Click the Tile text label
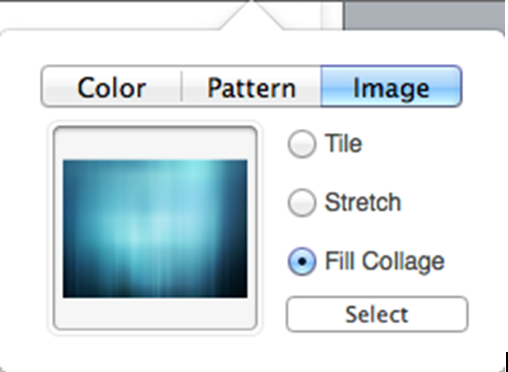 343,144
